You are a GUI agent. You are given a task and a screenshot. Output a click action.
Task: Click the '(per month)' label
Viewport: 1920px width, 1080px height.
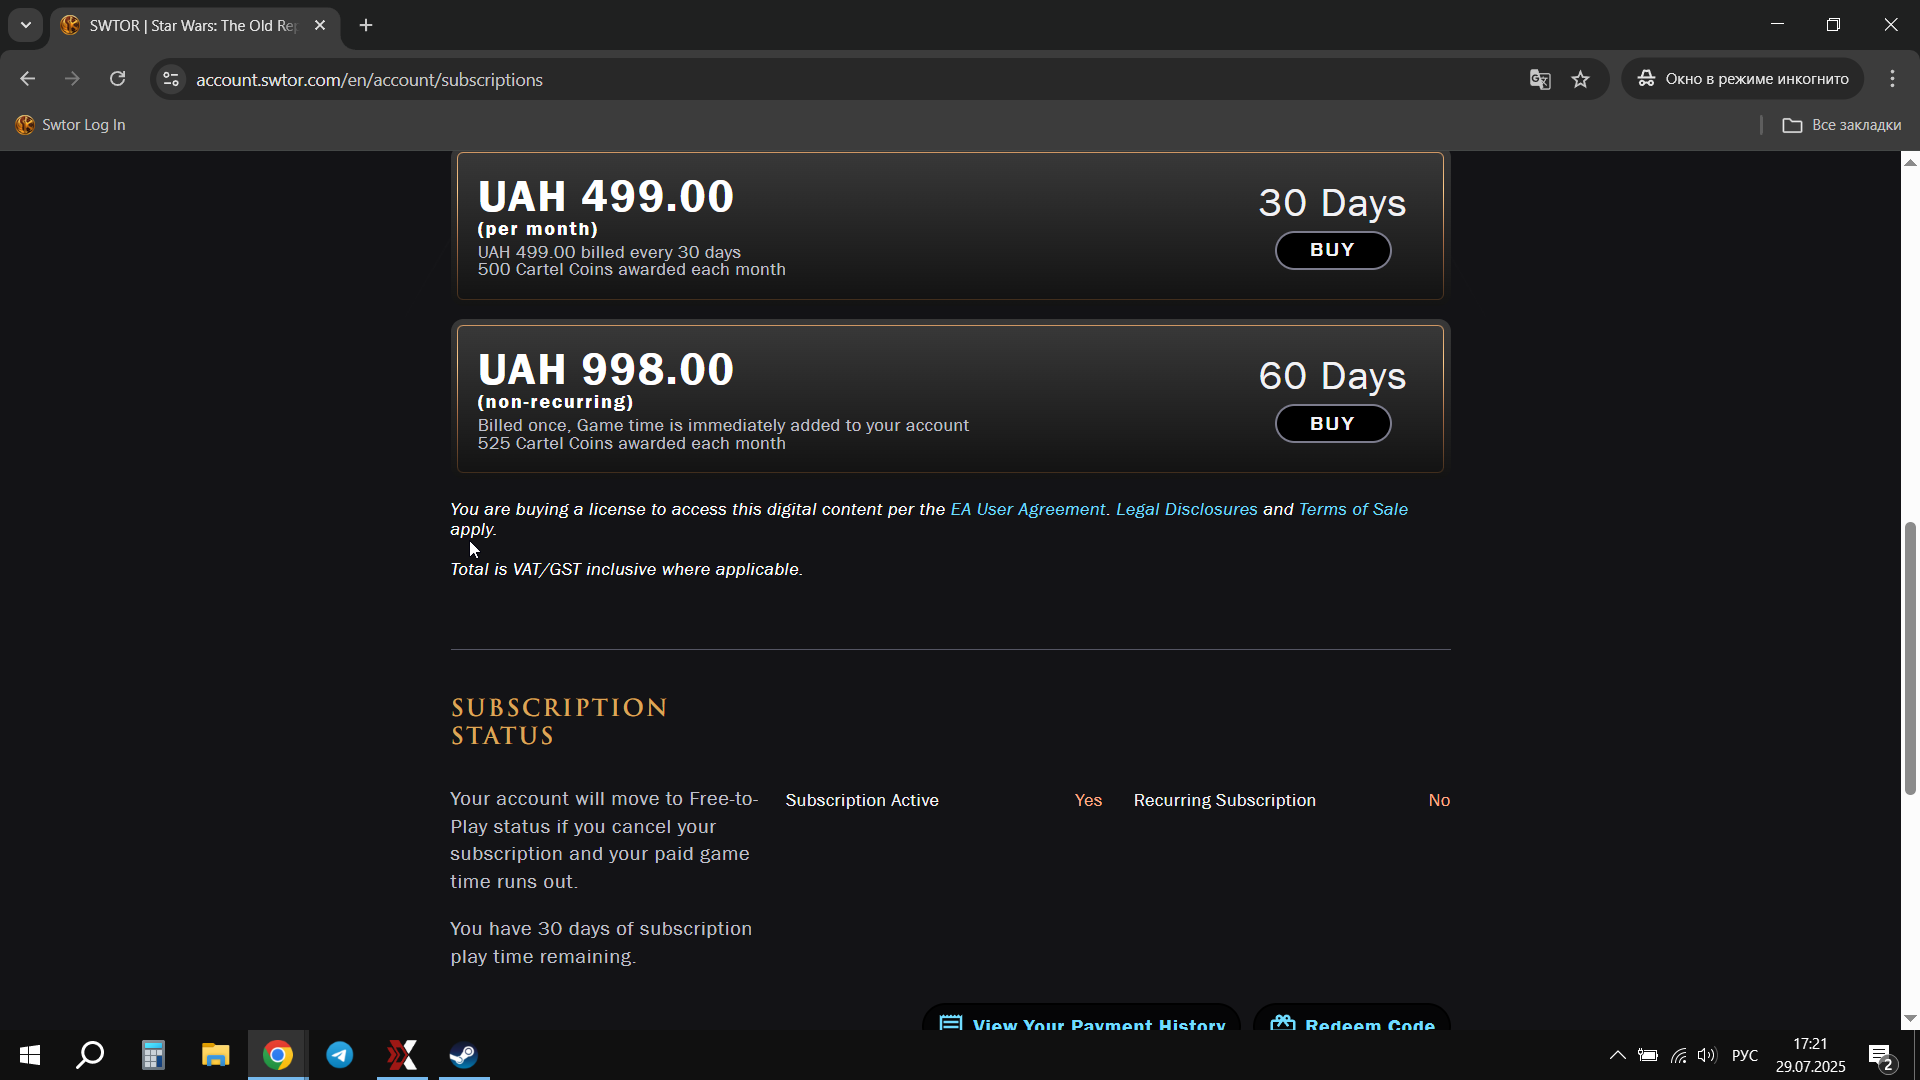point(537,229)
